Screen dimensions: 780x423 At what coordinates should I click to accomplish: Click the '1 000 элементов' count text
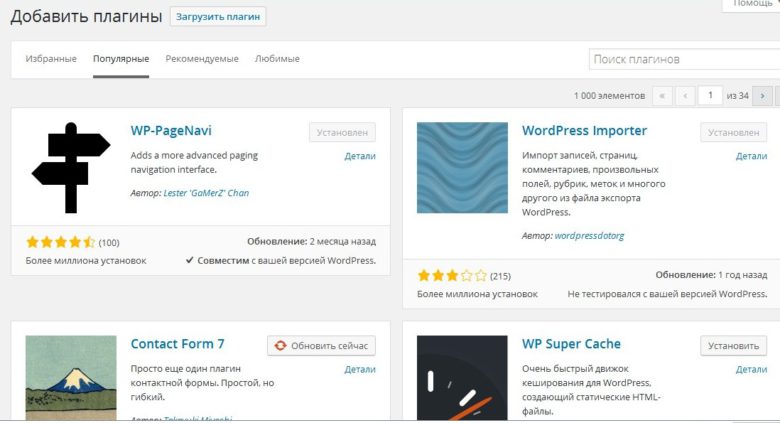tap(609, 96)
